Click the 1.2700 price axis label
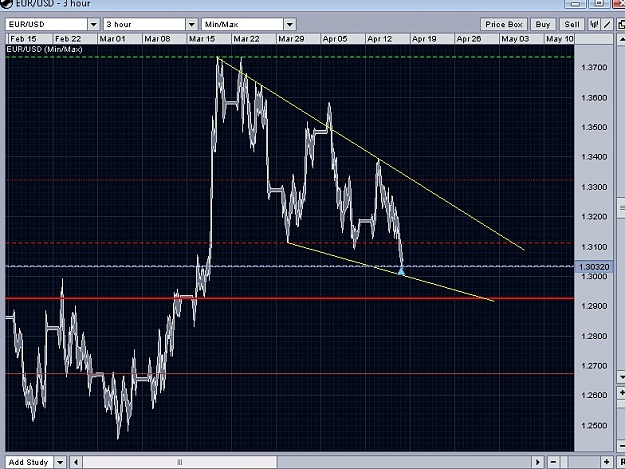This screenshot has height=469, width=625. (x=594, y=366)
